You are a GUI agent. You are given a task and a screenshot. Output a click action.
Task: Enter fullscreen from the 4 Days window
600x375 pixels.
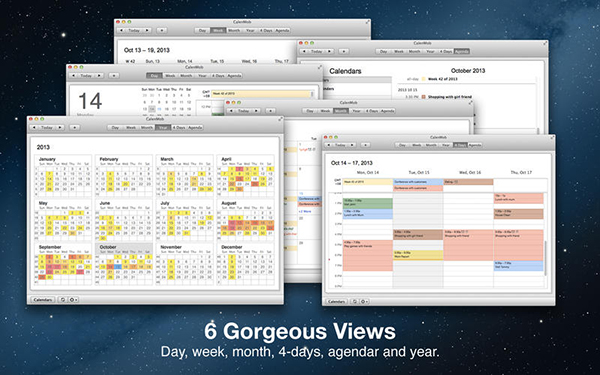pyautogui.click(x=552, y=137)
